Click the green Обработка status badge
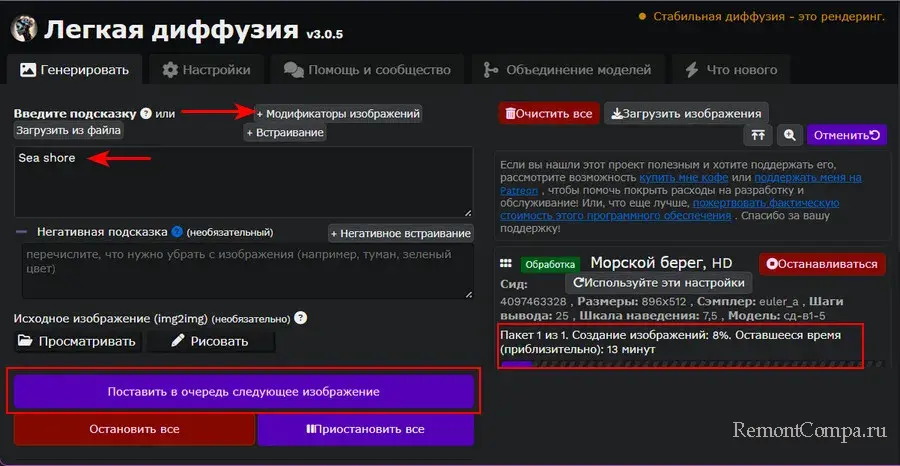900x466 pixels. click(x=549, y=264)
